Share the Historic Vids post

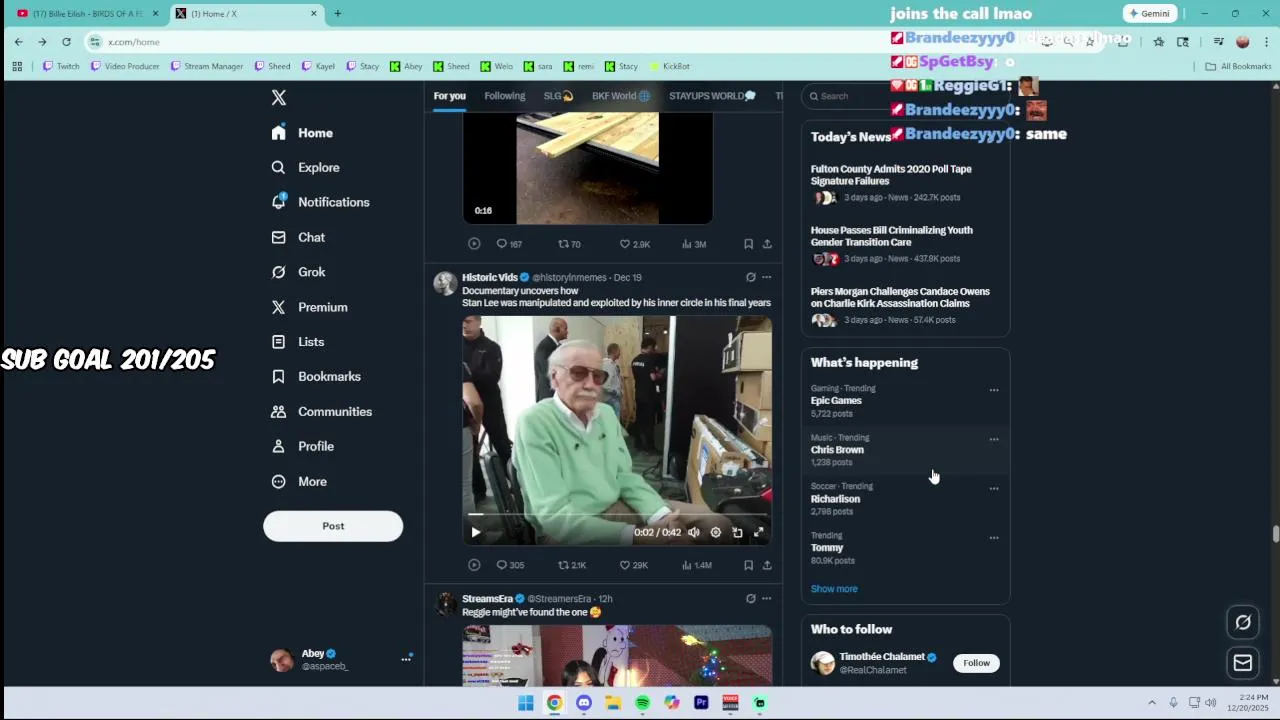point(767,565)
